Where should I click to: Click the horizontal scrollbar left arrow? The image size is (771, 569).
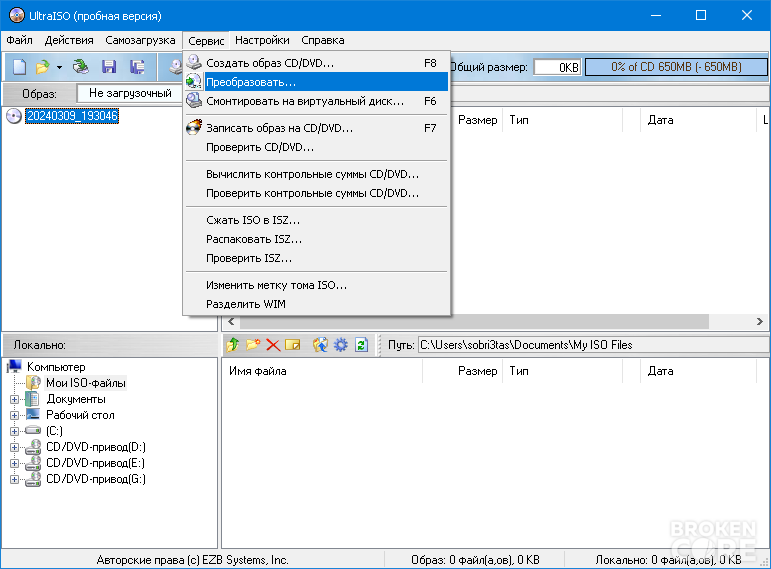pyautogui.click(x=231, y=322)
